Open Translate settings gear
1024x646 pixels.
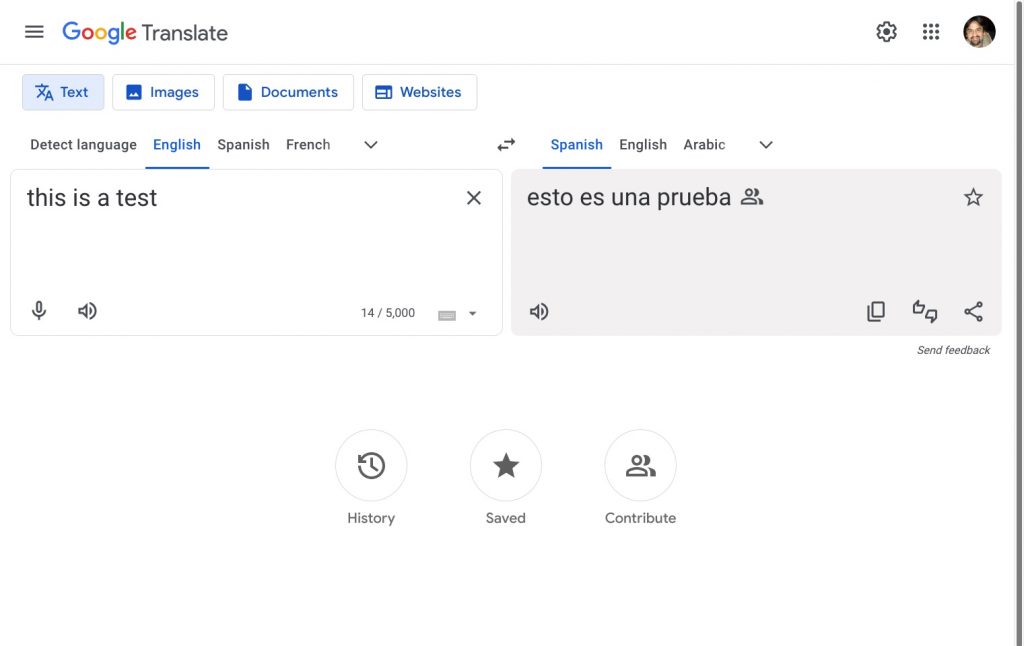pyautogui.click(x=886, y=31)
